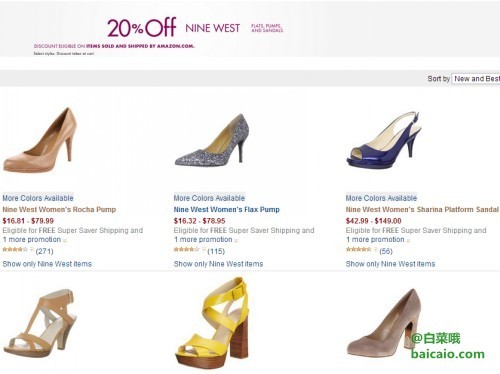
Task: View the 271 reviews for Rocha Pump
Action: click(x=44, y=251)
